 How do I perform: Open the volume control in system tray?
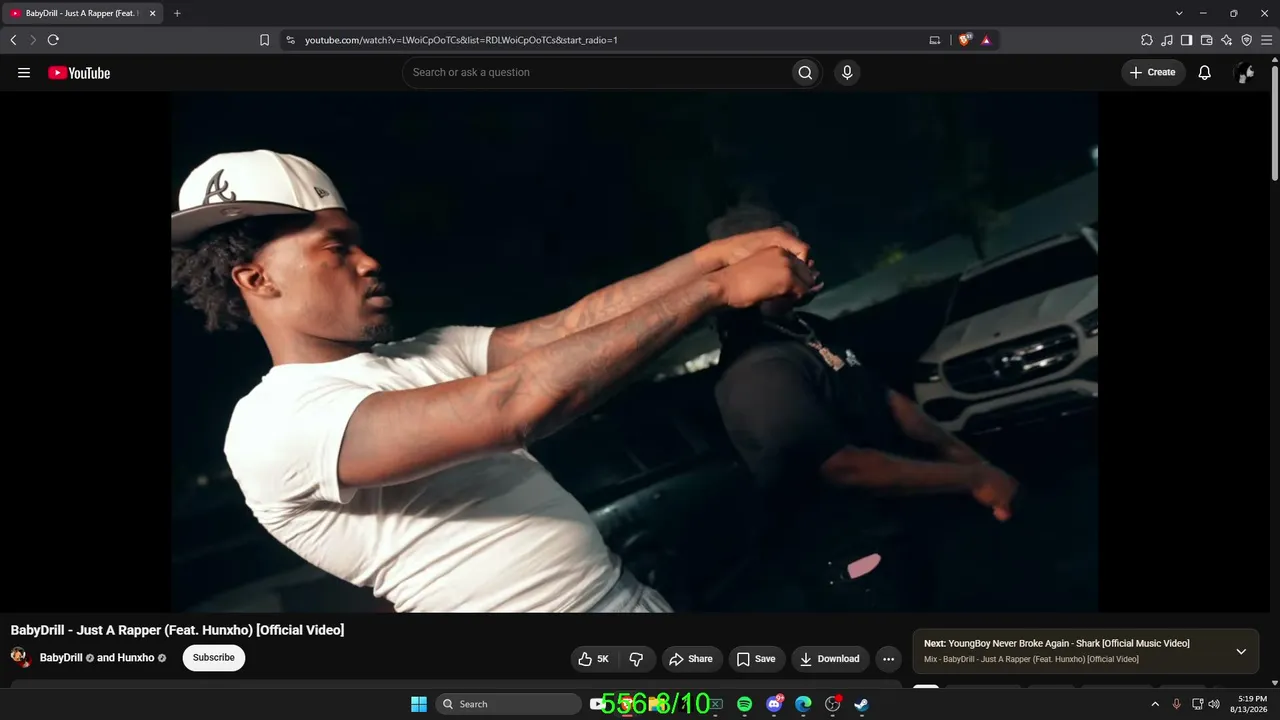click(1214, 704)
